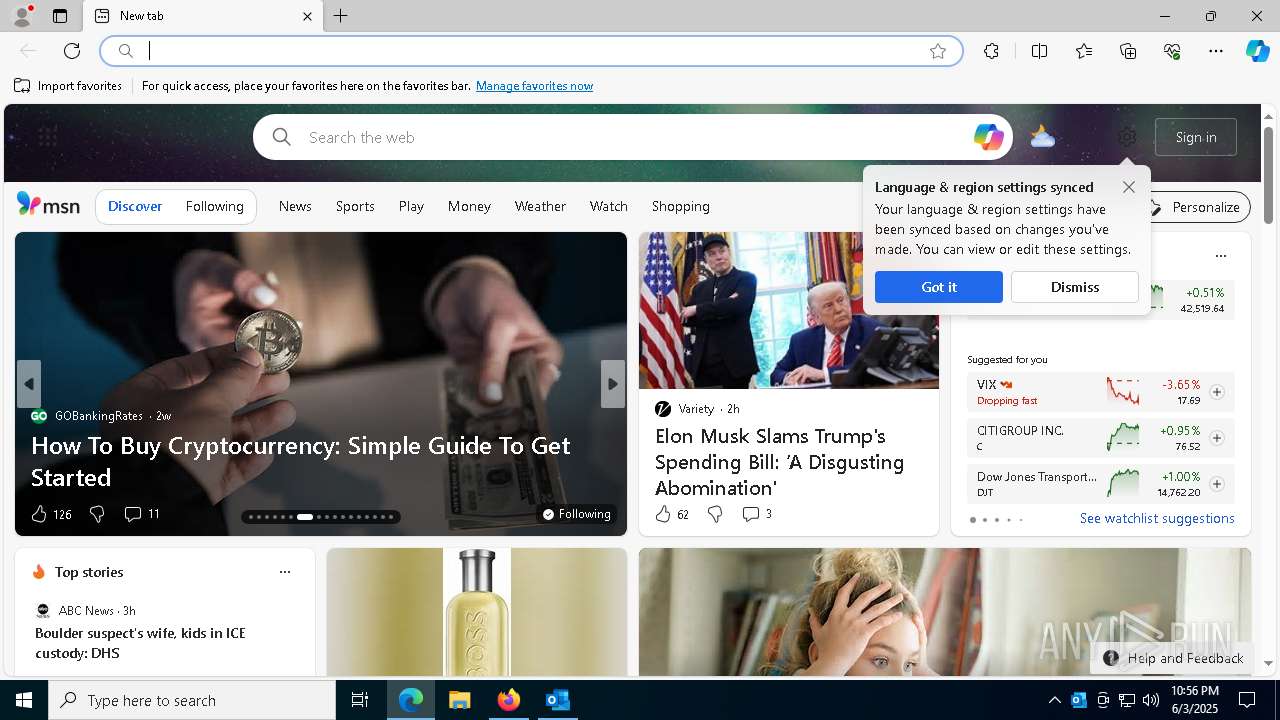Open the Watch section
The image size is (1280, 720).
tap(608, 206)
